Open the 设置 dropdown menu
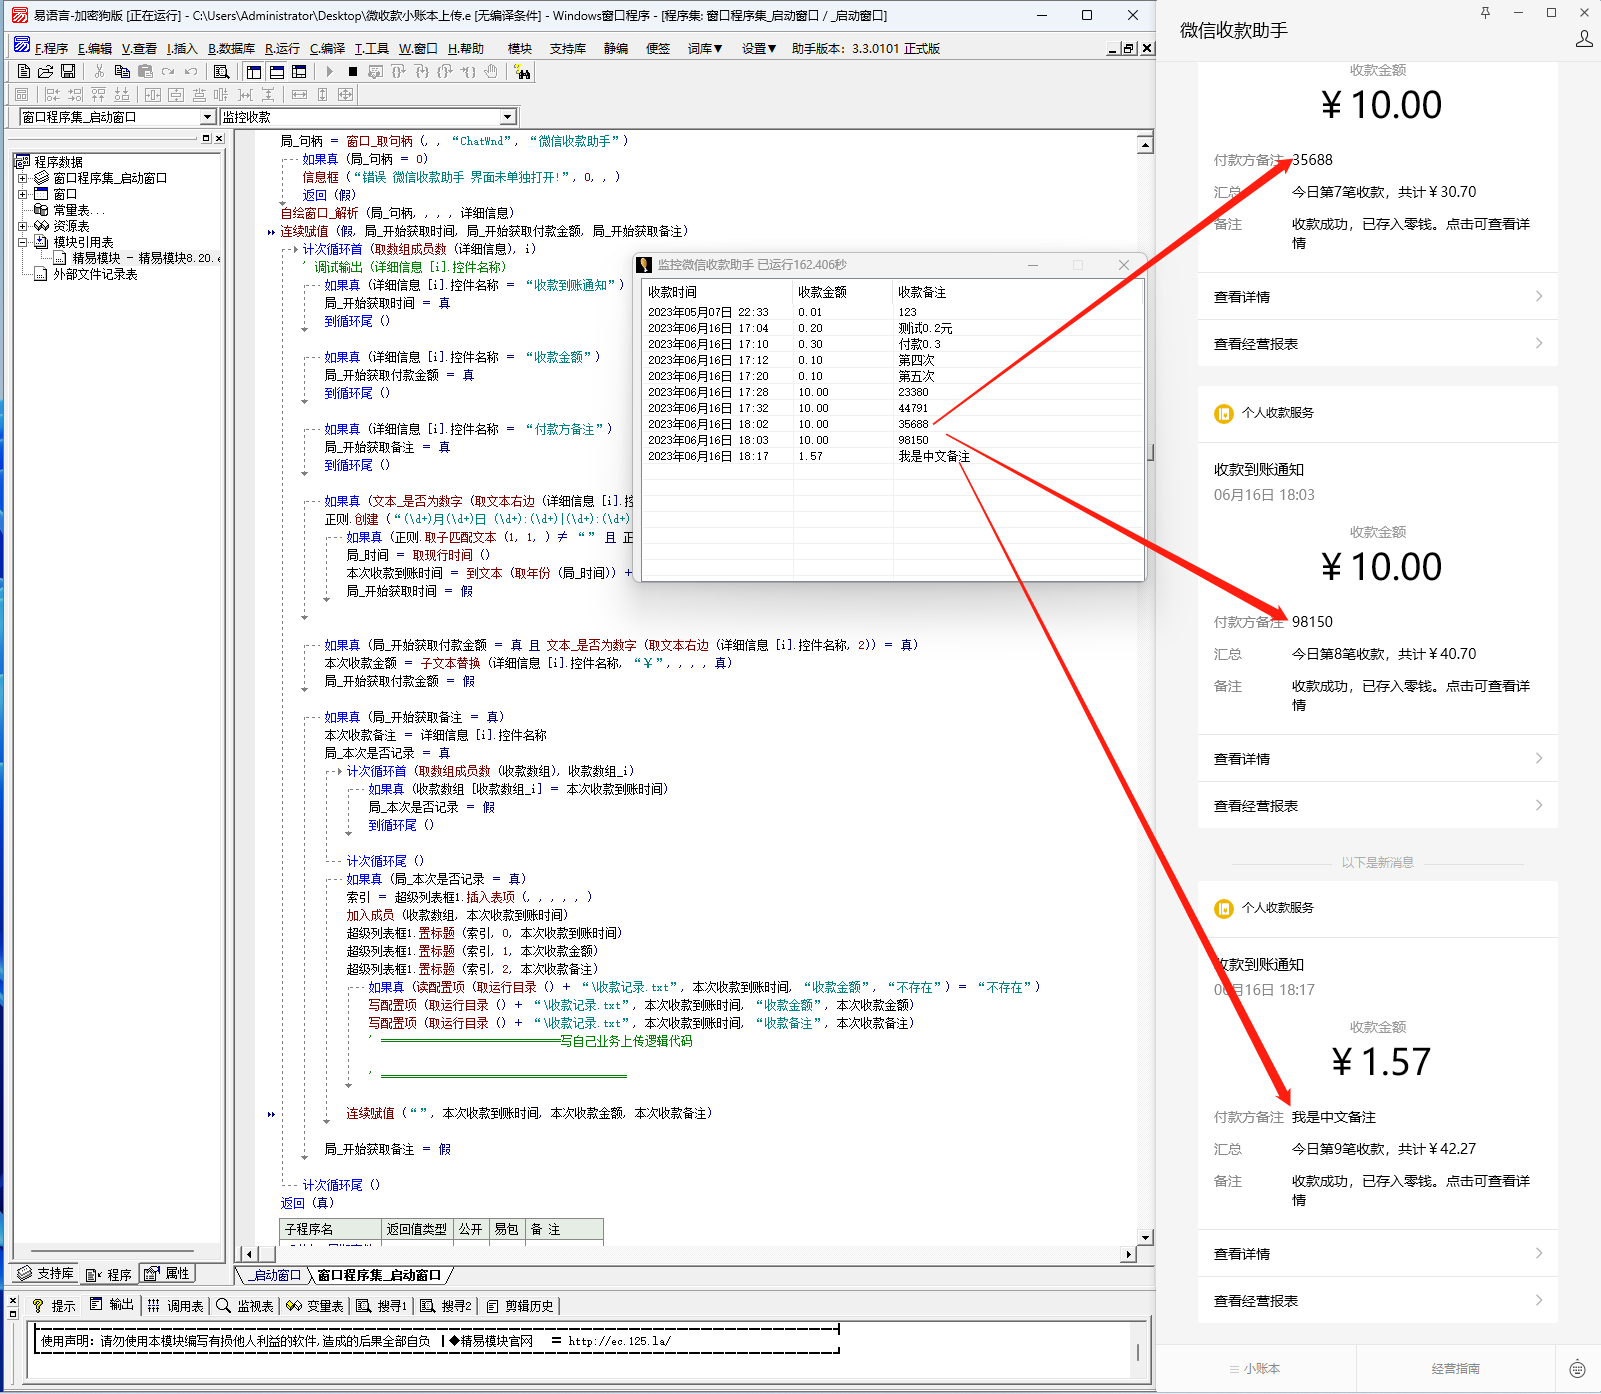 pyautogui.click(x=759, y=48)
